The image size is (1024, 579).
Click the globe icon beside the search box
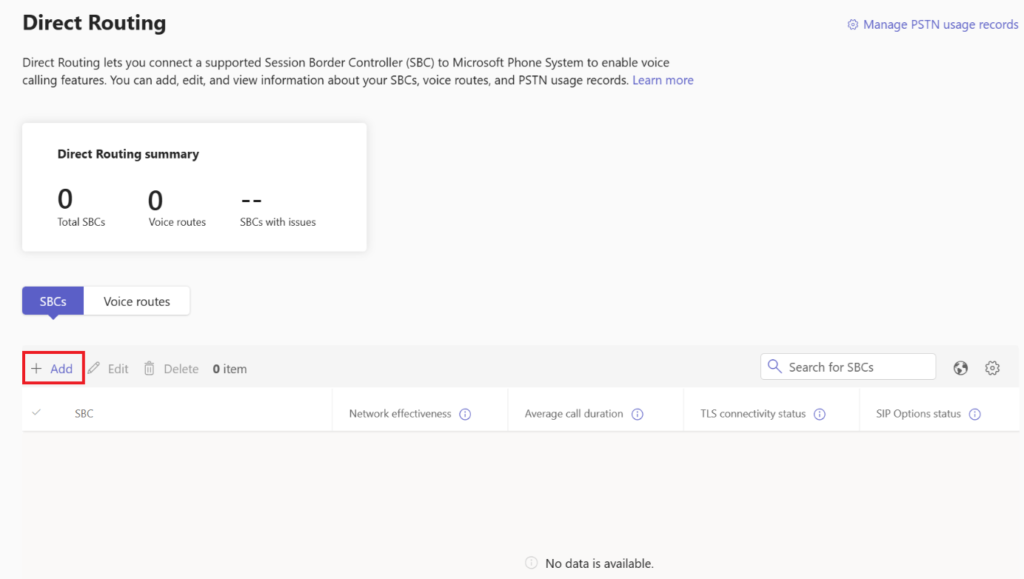tap(960, 368)
